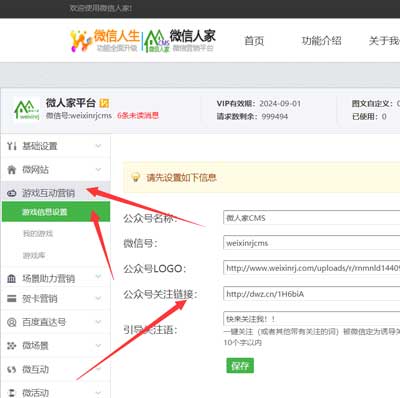Image resolution: width=400 pixels, height=398 pixels.
Task: Click the 微互动 arrows icon
Action: pos(12,369)
